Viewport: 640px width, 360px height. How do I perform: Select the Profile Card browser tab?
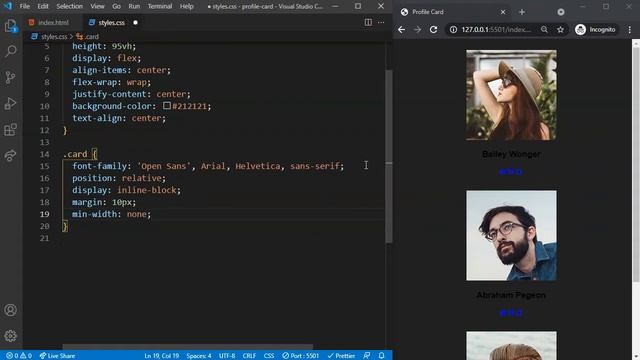[x=453, y=12]
